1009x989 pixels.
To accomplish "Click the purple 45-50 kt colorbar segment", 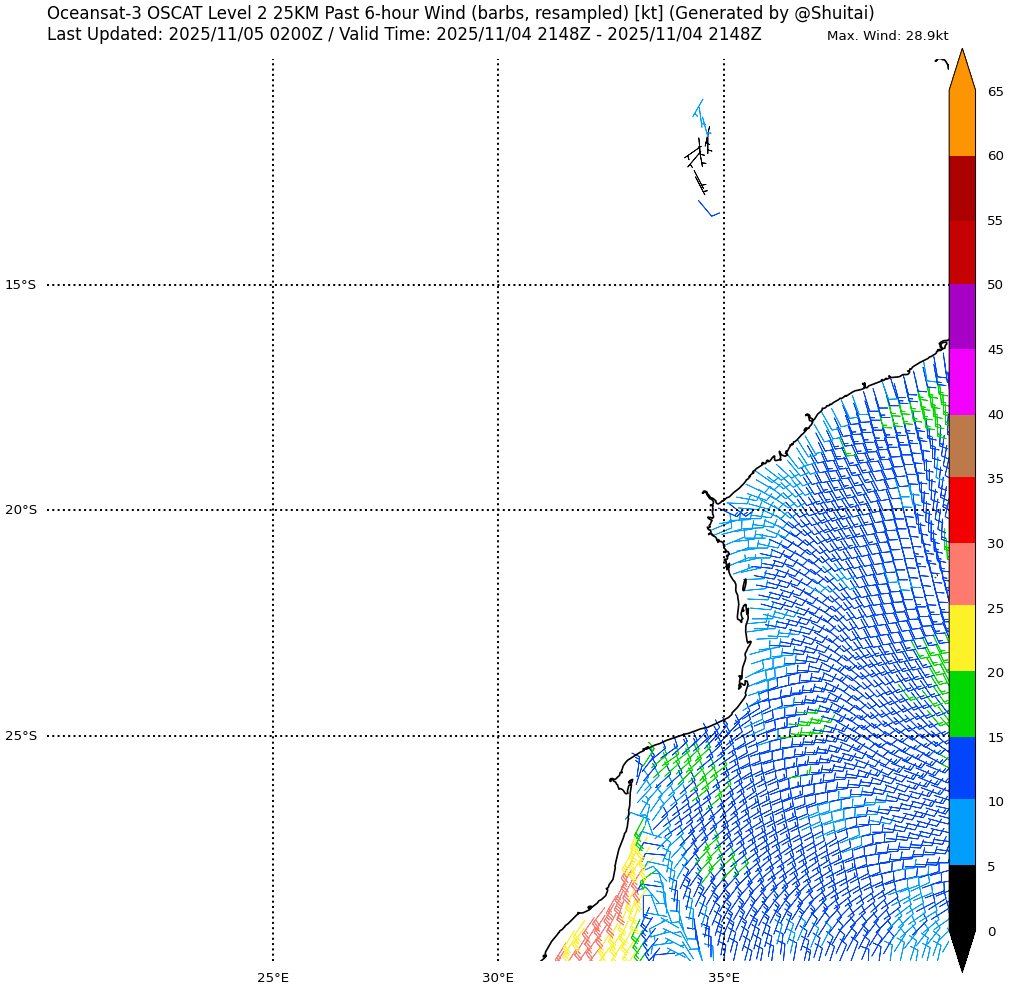I will [961, 317].
